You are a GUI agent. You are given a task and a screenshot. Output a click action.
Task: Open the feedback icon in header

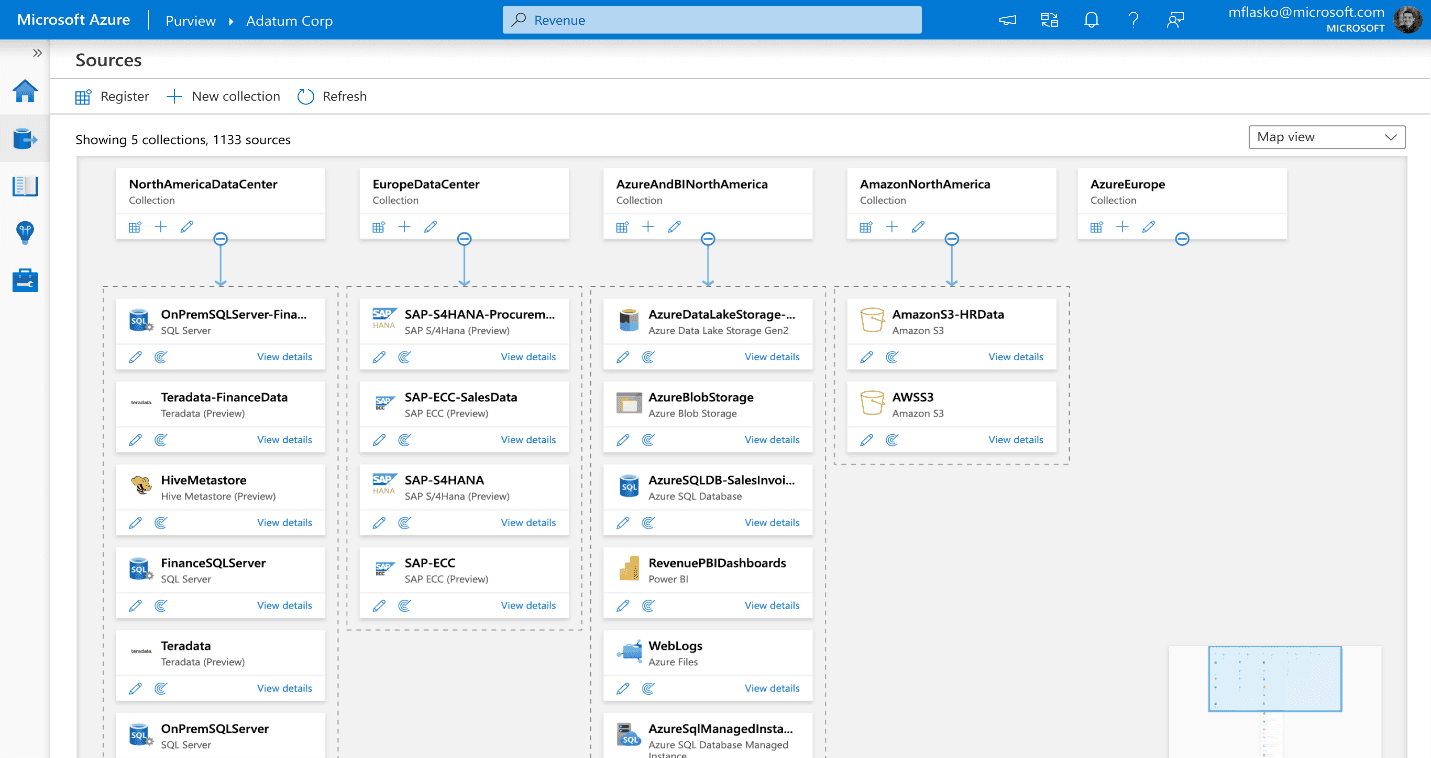coord(1175,20)
